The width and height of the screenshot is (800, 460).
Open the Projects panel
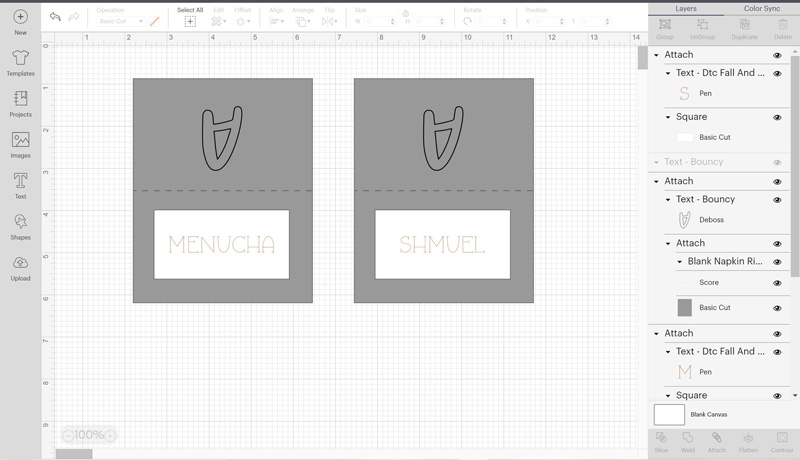pyautogui.click(x=20, y=98)
